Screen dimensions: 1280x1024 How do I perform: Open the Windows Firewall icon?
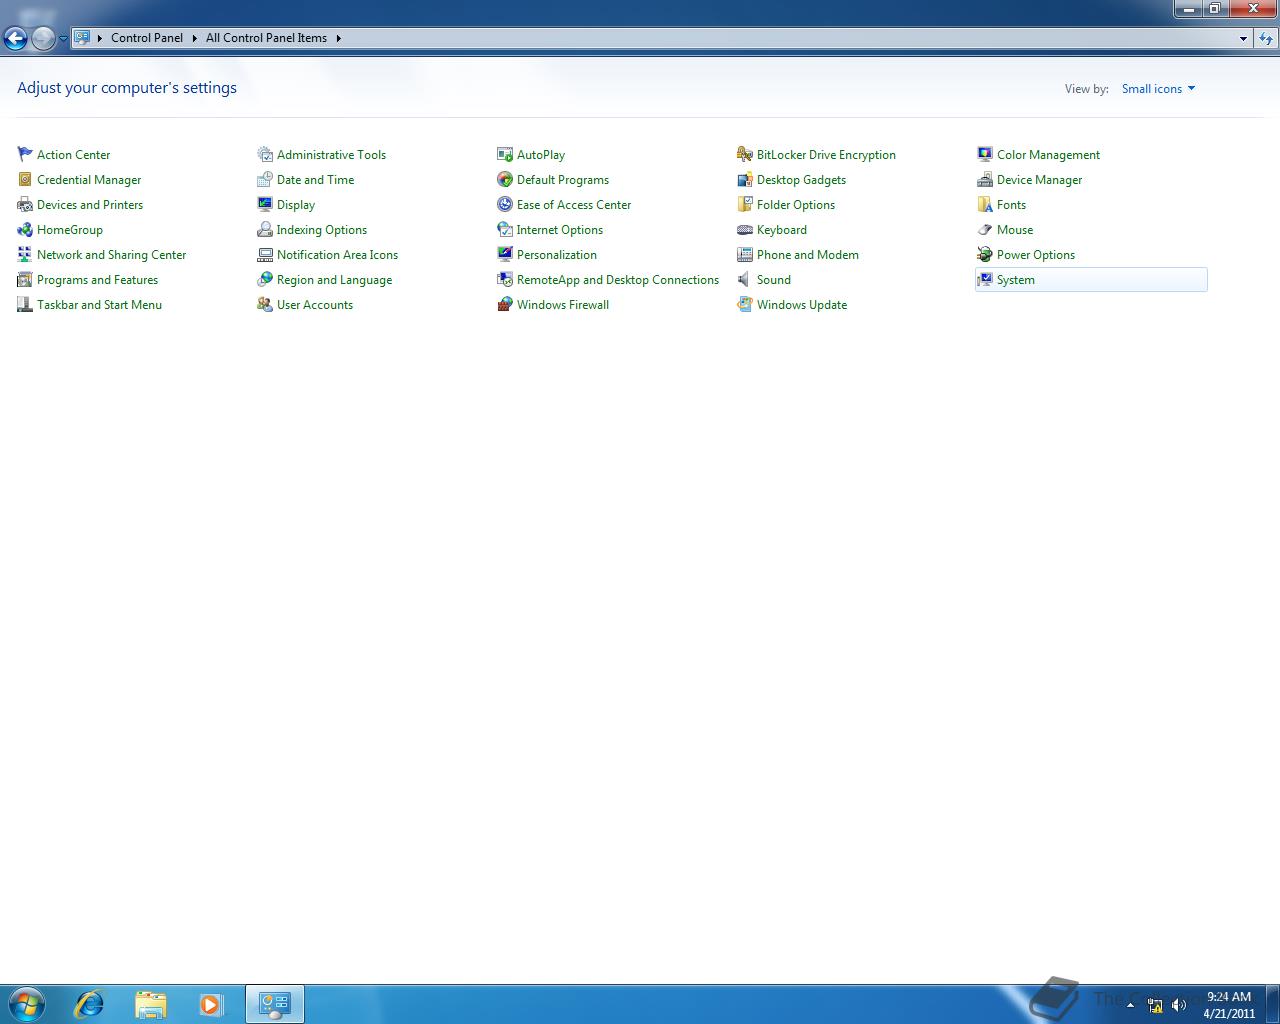tap(505, 304)
